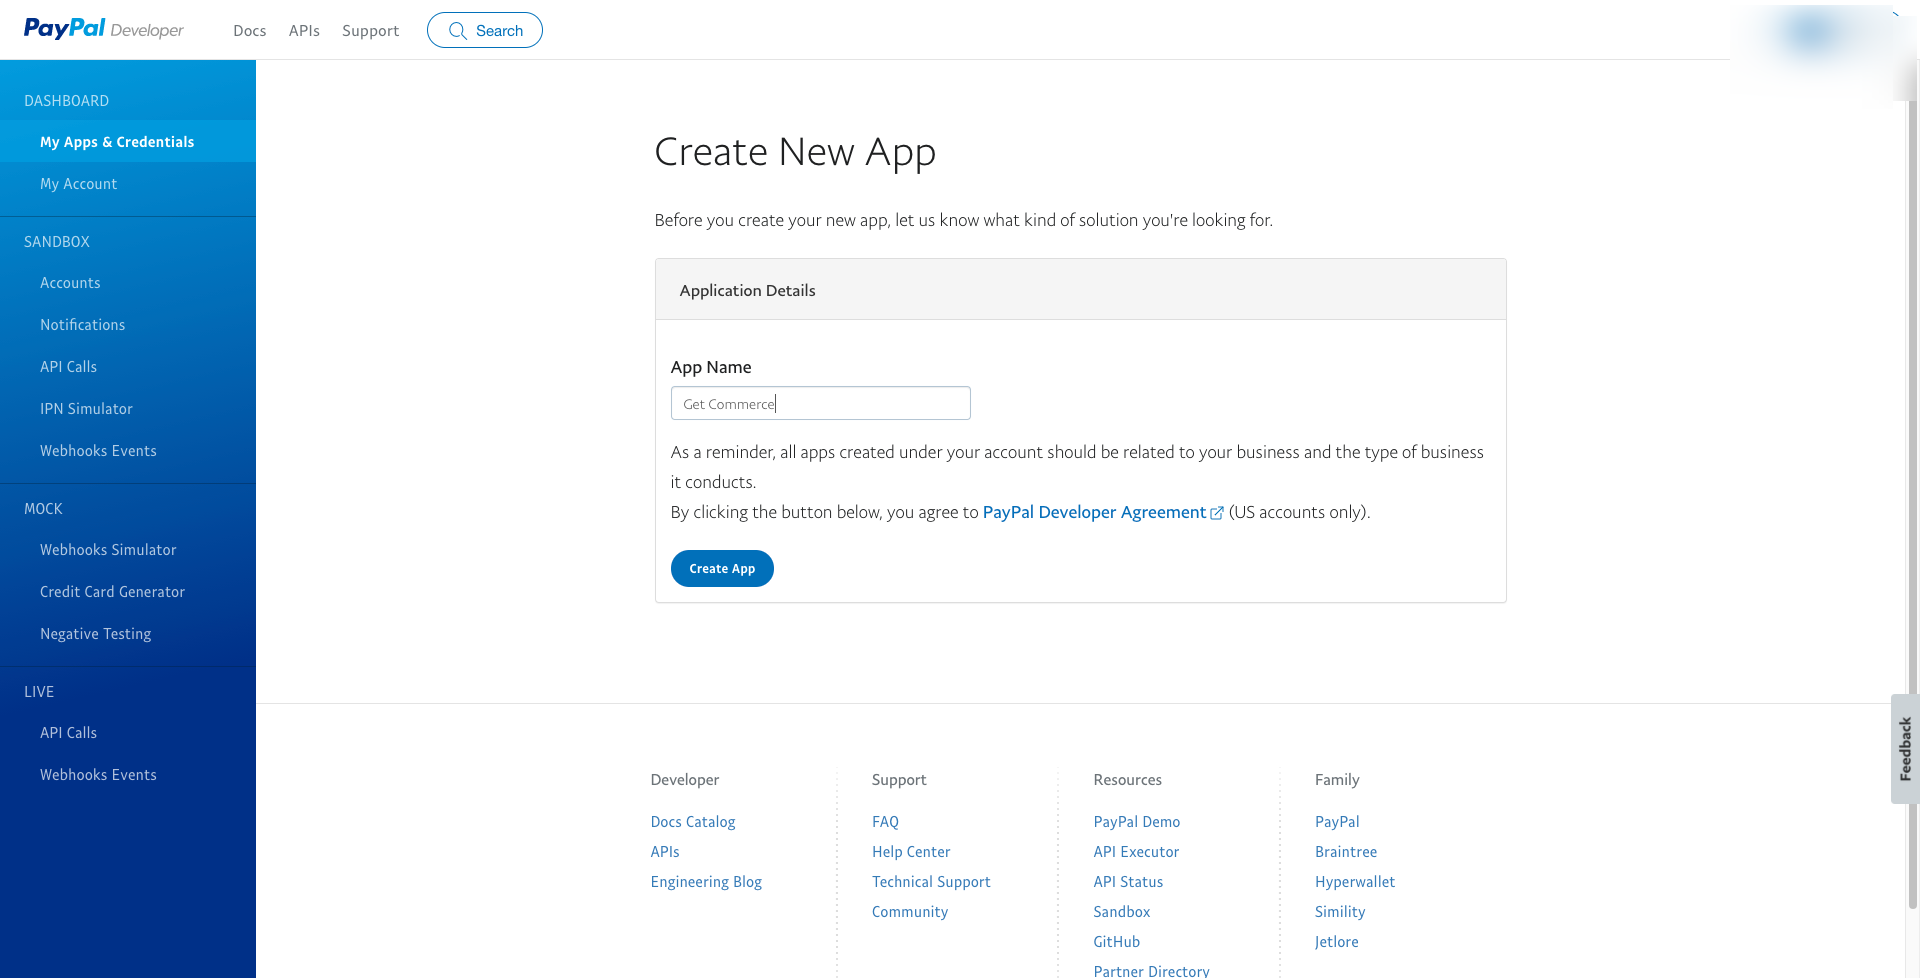Open the Braintree footer link
1920x978 pixels.
click(1345, 852)
